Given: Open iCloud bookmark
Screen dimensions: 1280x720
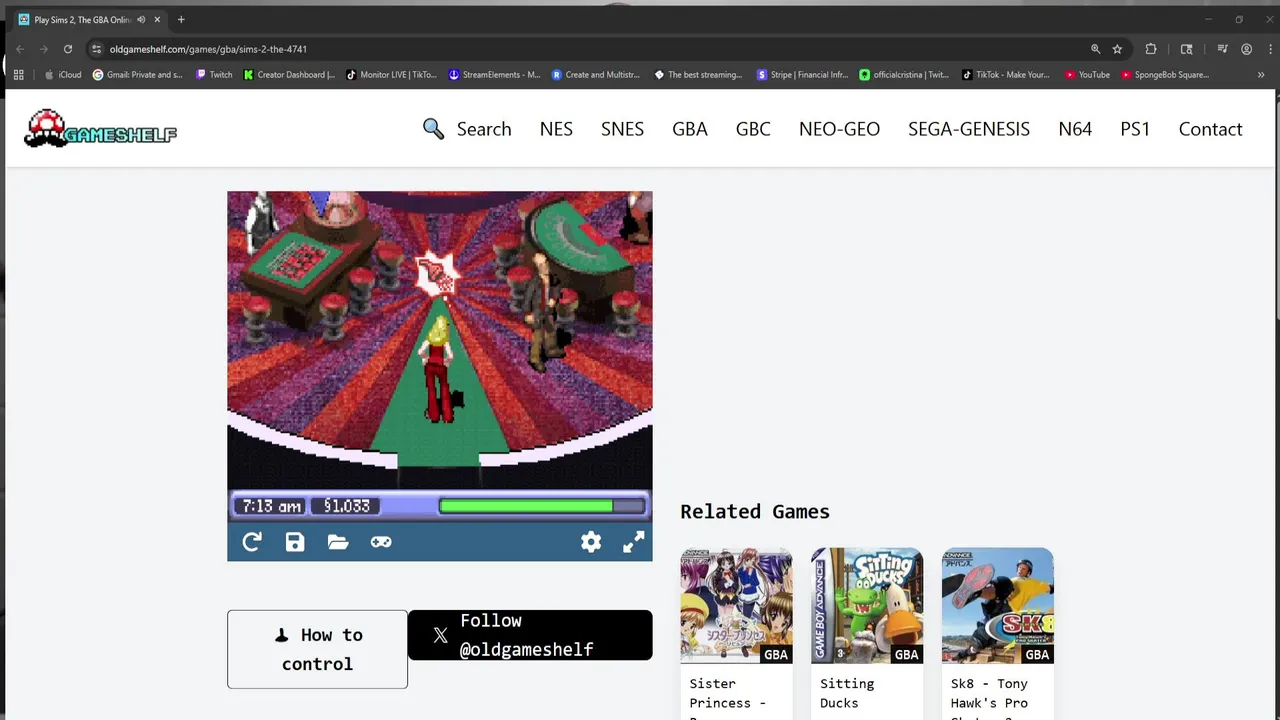Looking at the screenshot, I should [x=63, y=75].
